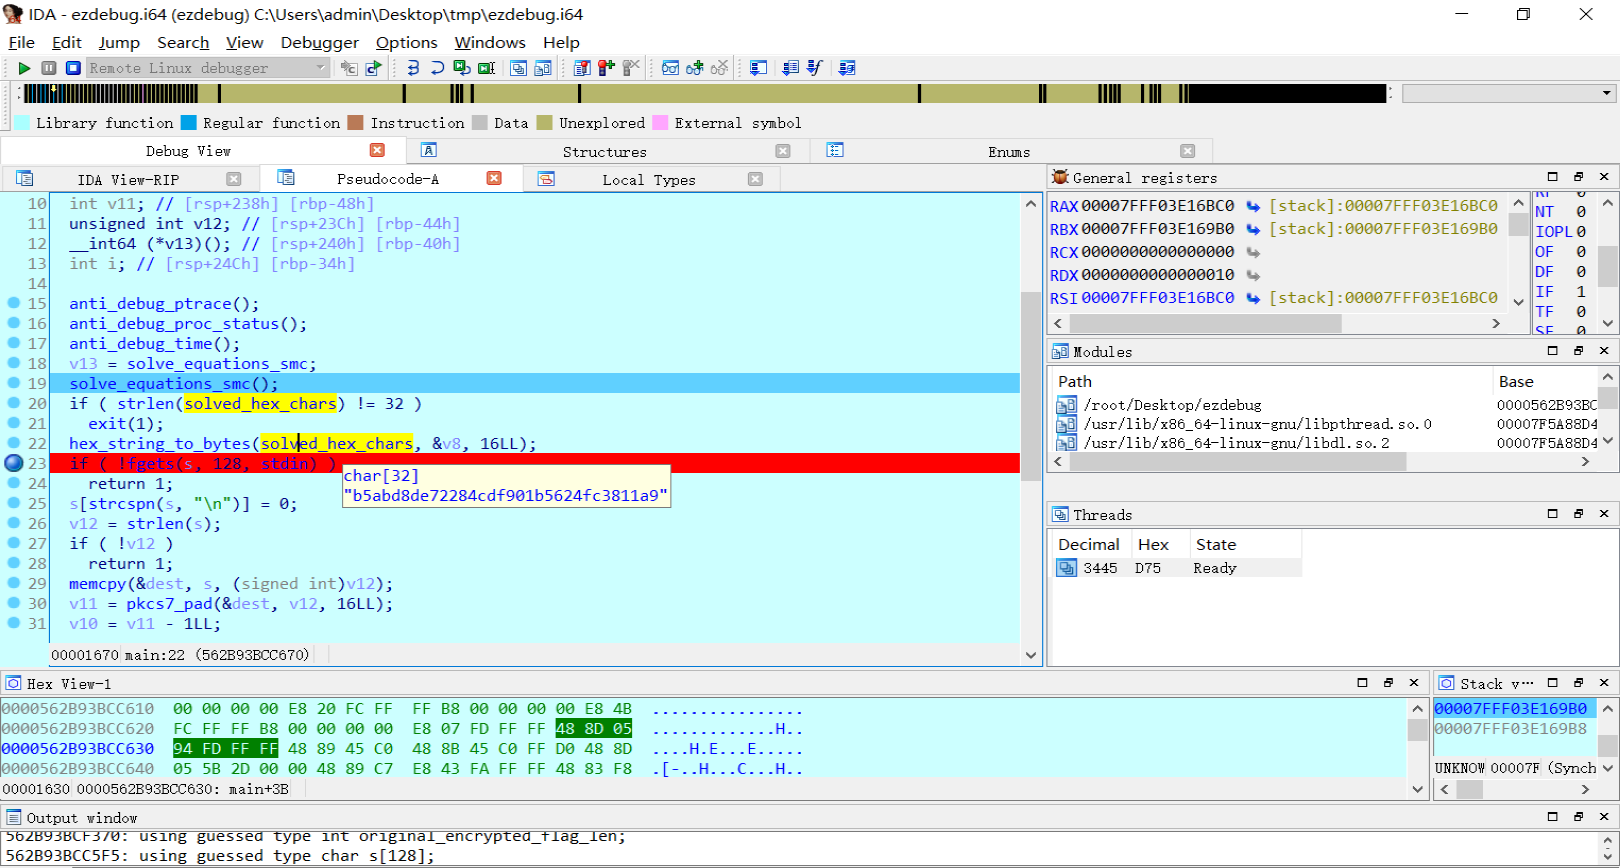Click the Hex View-1 panel close button

(x=1414, y=683)
